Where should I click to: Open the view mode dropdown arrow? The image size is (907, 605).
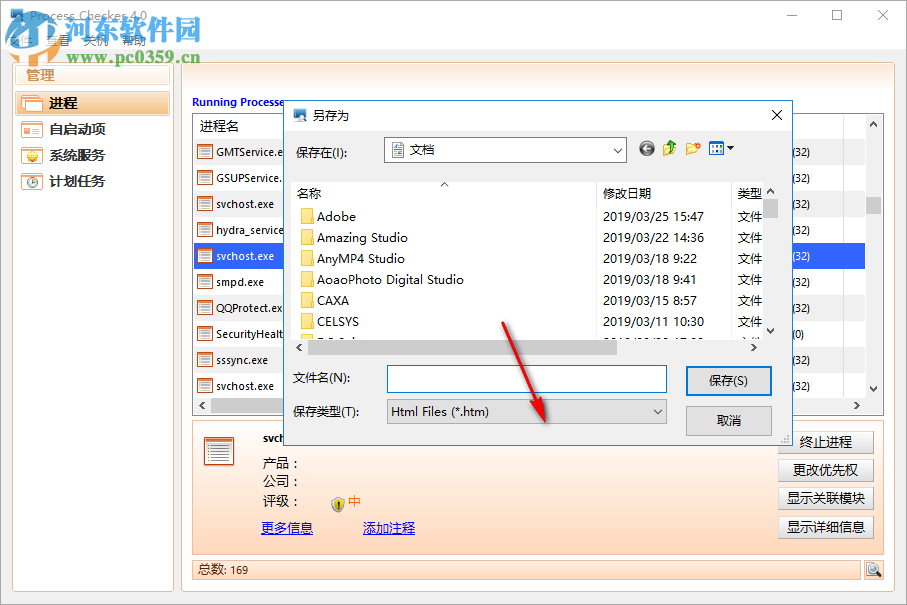pos(731,148)
